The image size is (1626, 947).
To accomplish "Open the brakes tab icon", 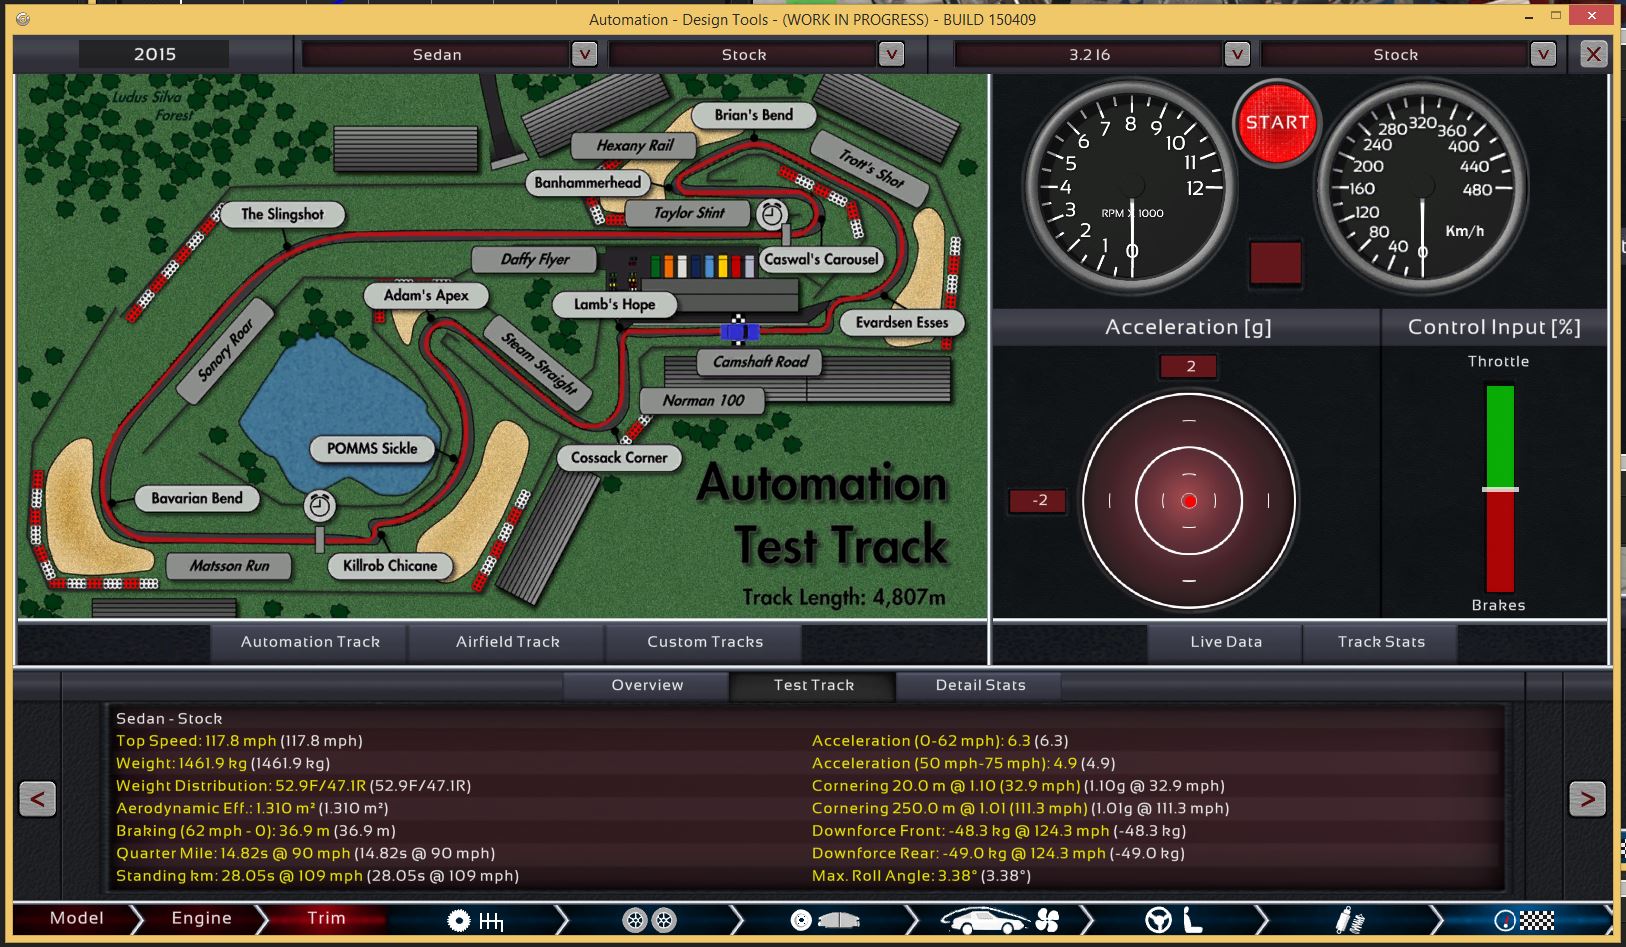I will click(824, 920).
